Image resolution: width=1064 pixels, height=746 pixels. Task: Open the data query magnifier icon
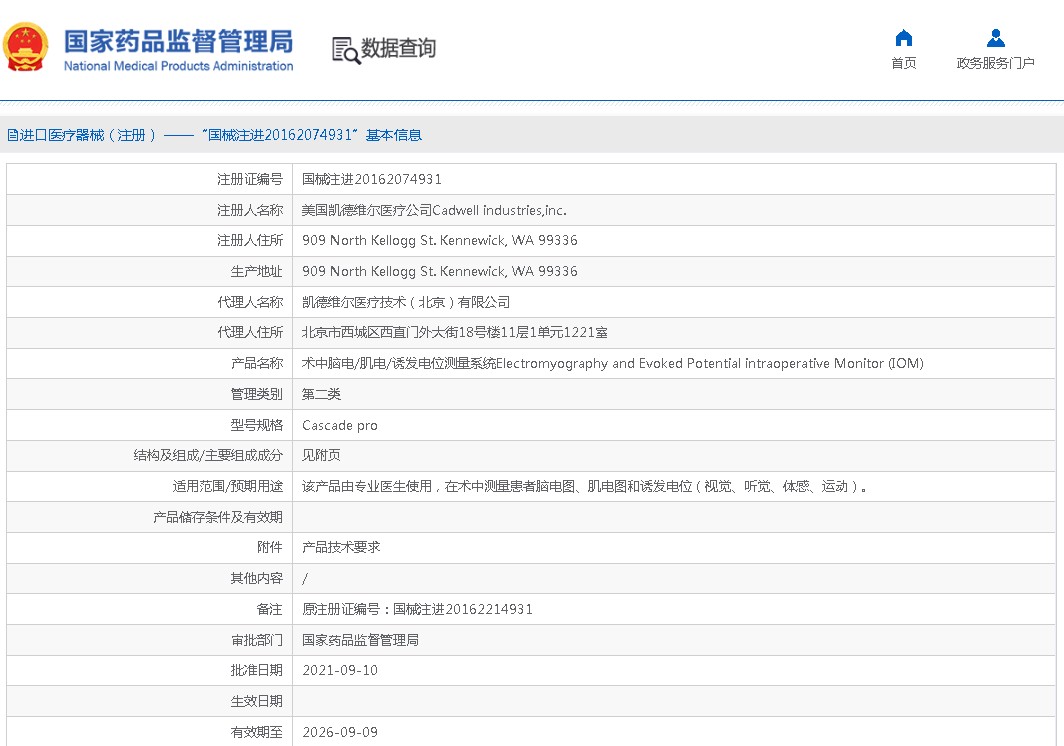(x=346, y=50)
